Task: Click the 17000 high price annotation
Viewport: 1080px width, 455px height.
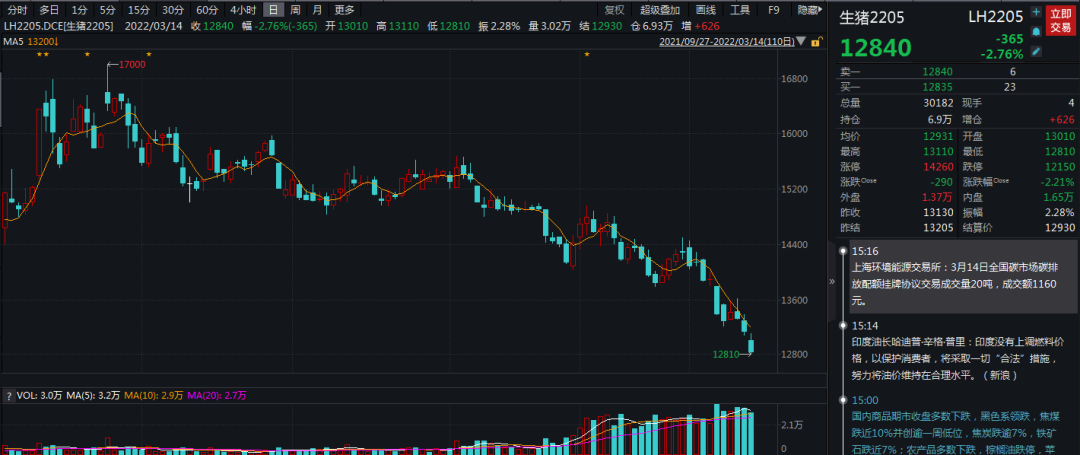Action: pos(132,64)
